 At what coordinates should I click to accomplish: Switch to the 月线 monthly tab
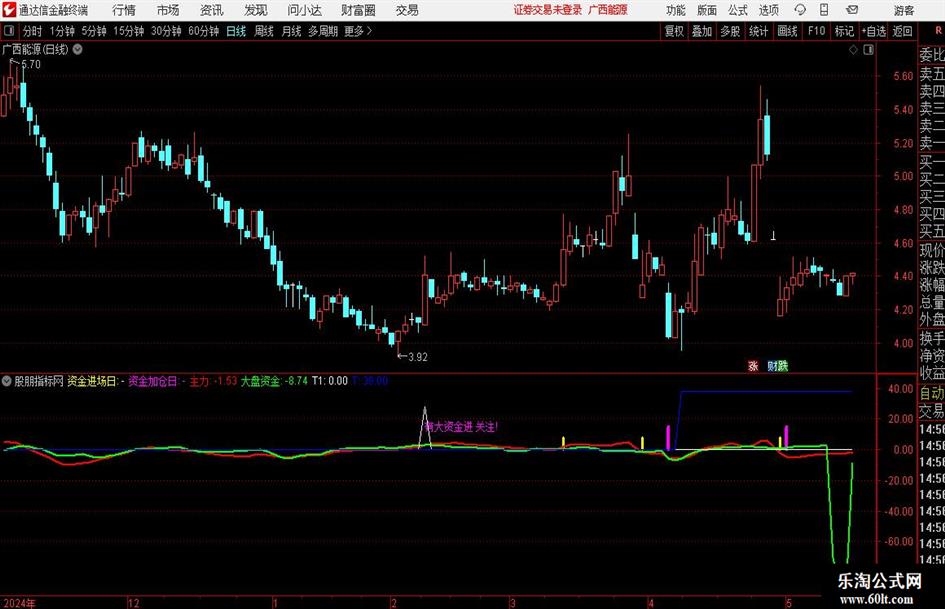click(291, 31)
